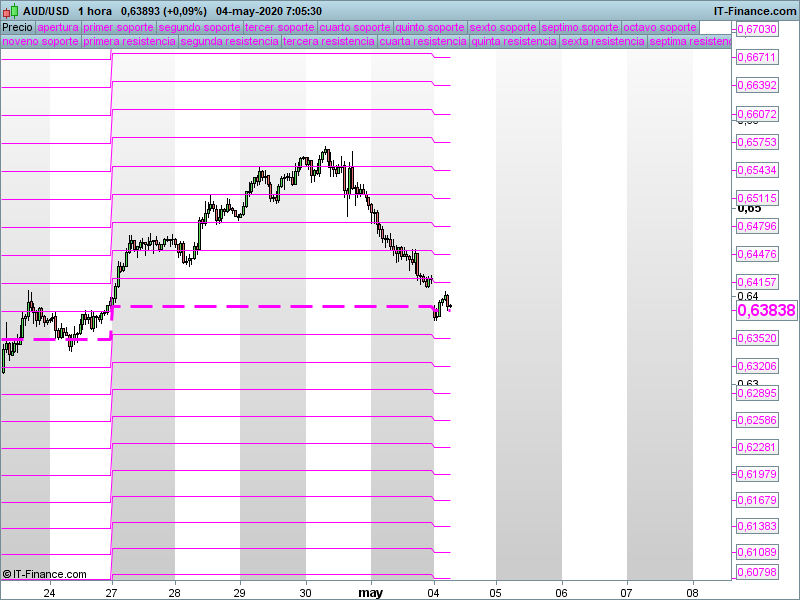The height and width of the screenshot is (600, 800).
Task: Select the 'quinto soporte' legend label
Action: [431, 27]
